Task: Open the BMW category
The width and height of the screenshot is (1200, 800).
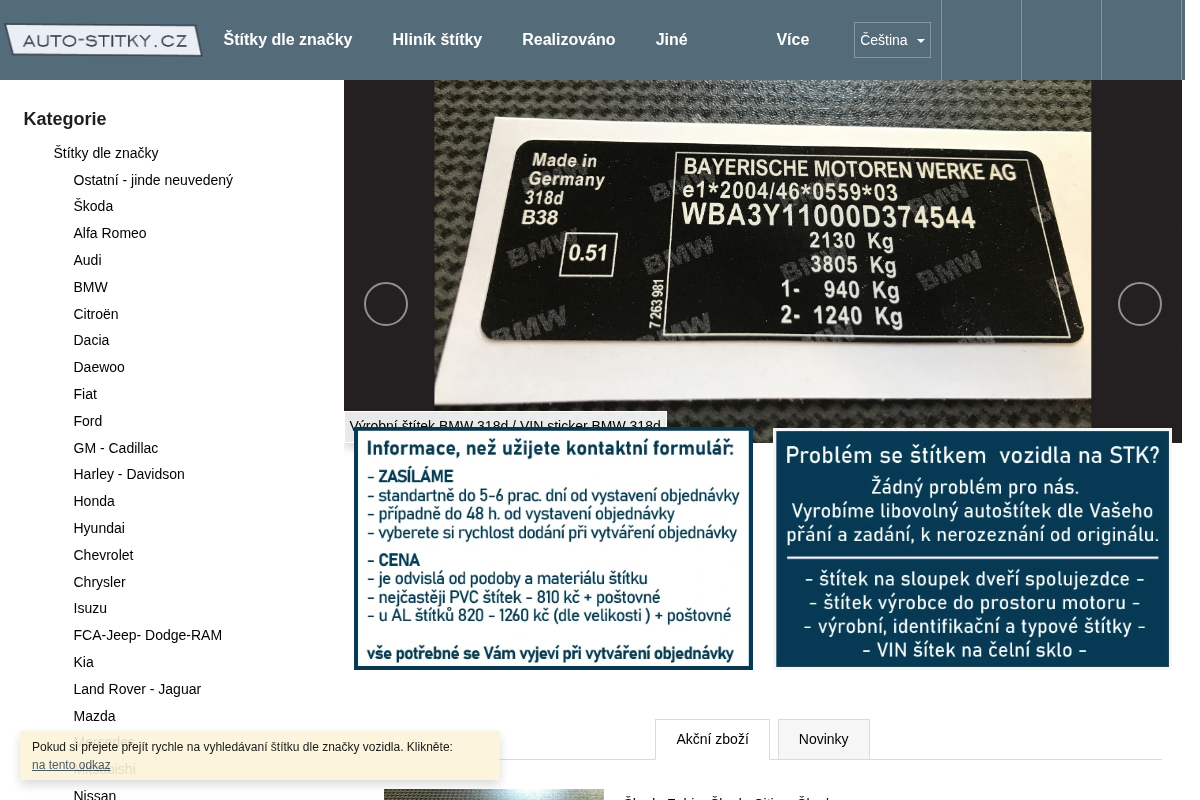Action: point(90,287)
